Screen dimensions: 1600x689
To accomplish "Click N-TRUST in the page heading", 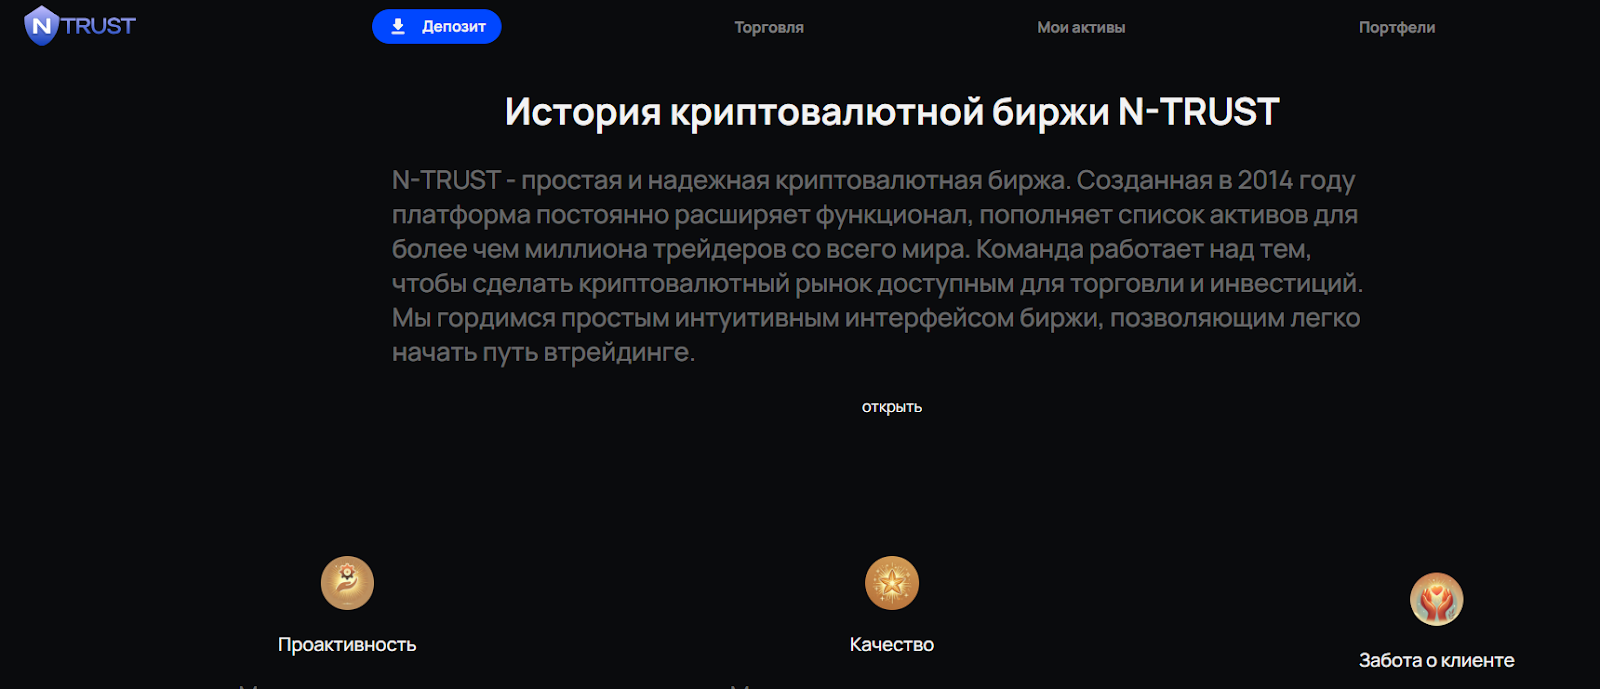I will [x=1198, y=112].
